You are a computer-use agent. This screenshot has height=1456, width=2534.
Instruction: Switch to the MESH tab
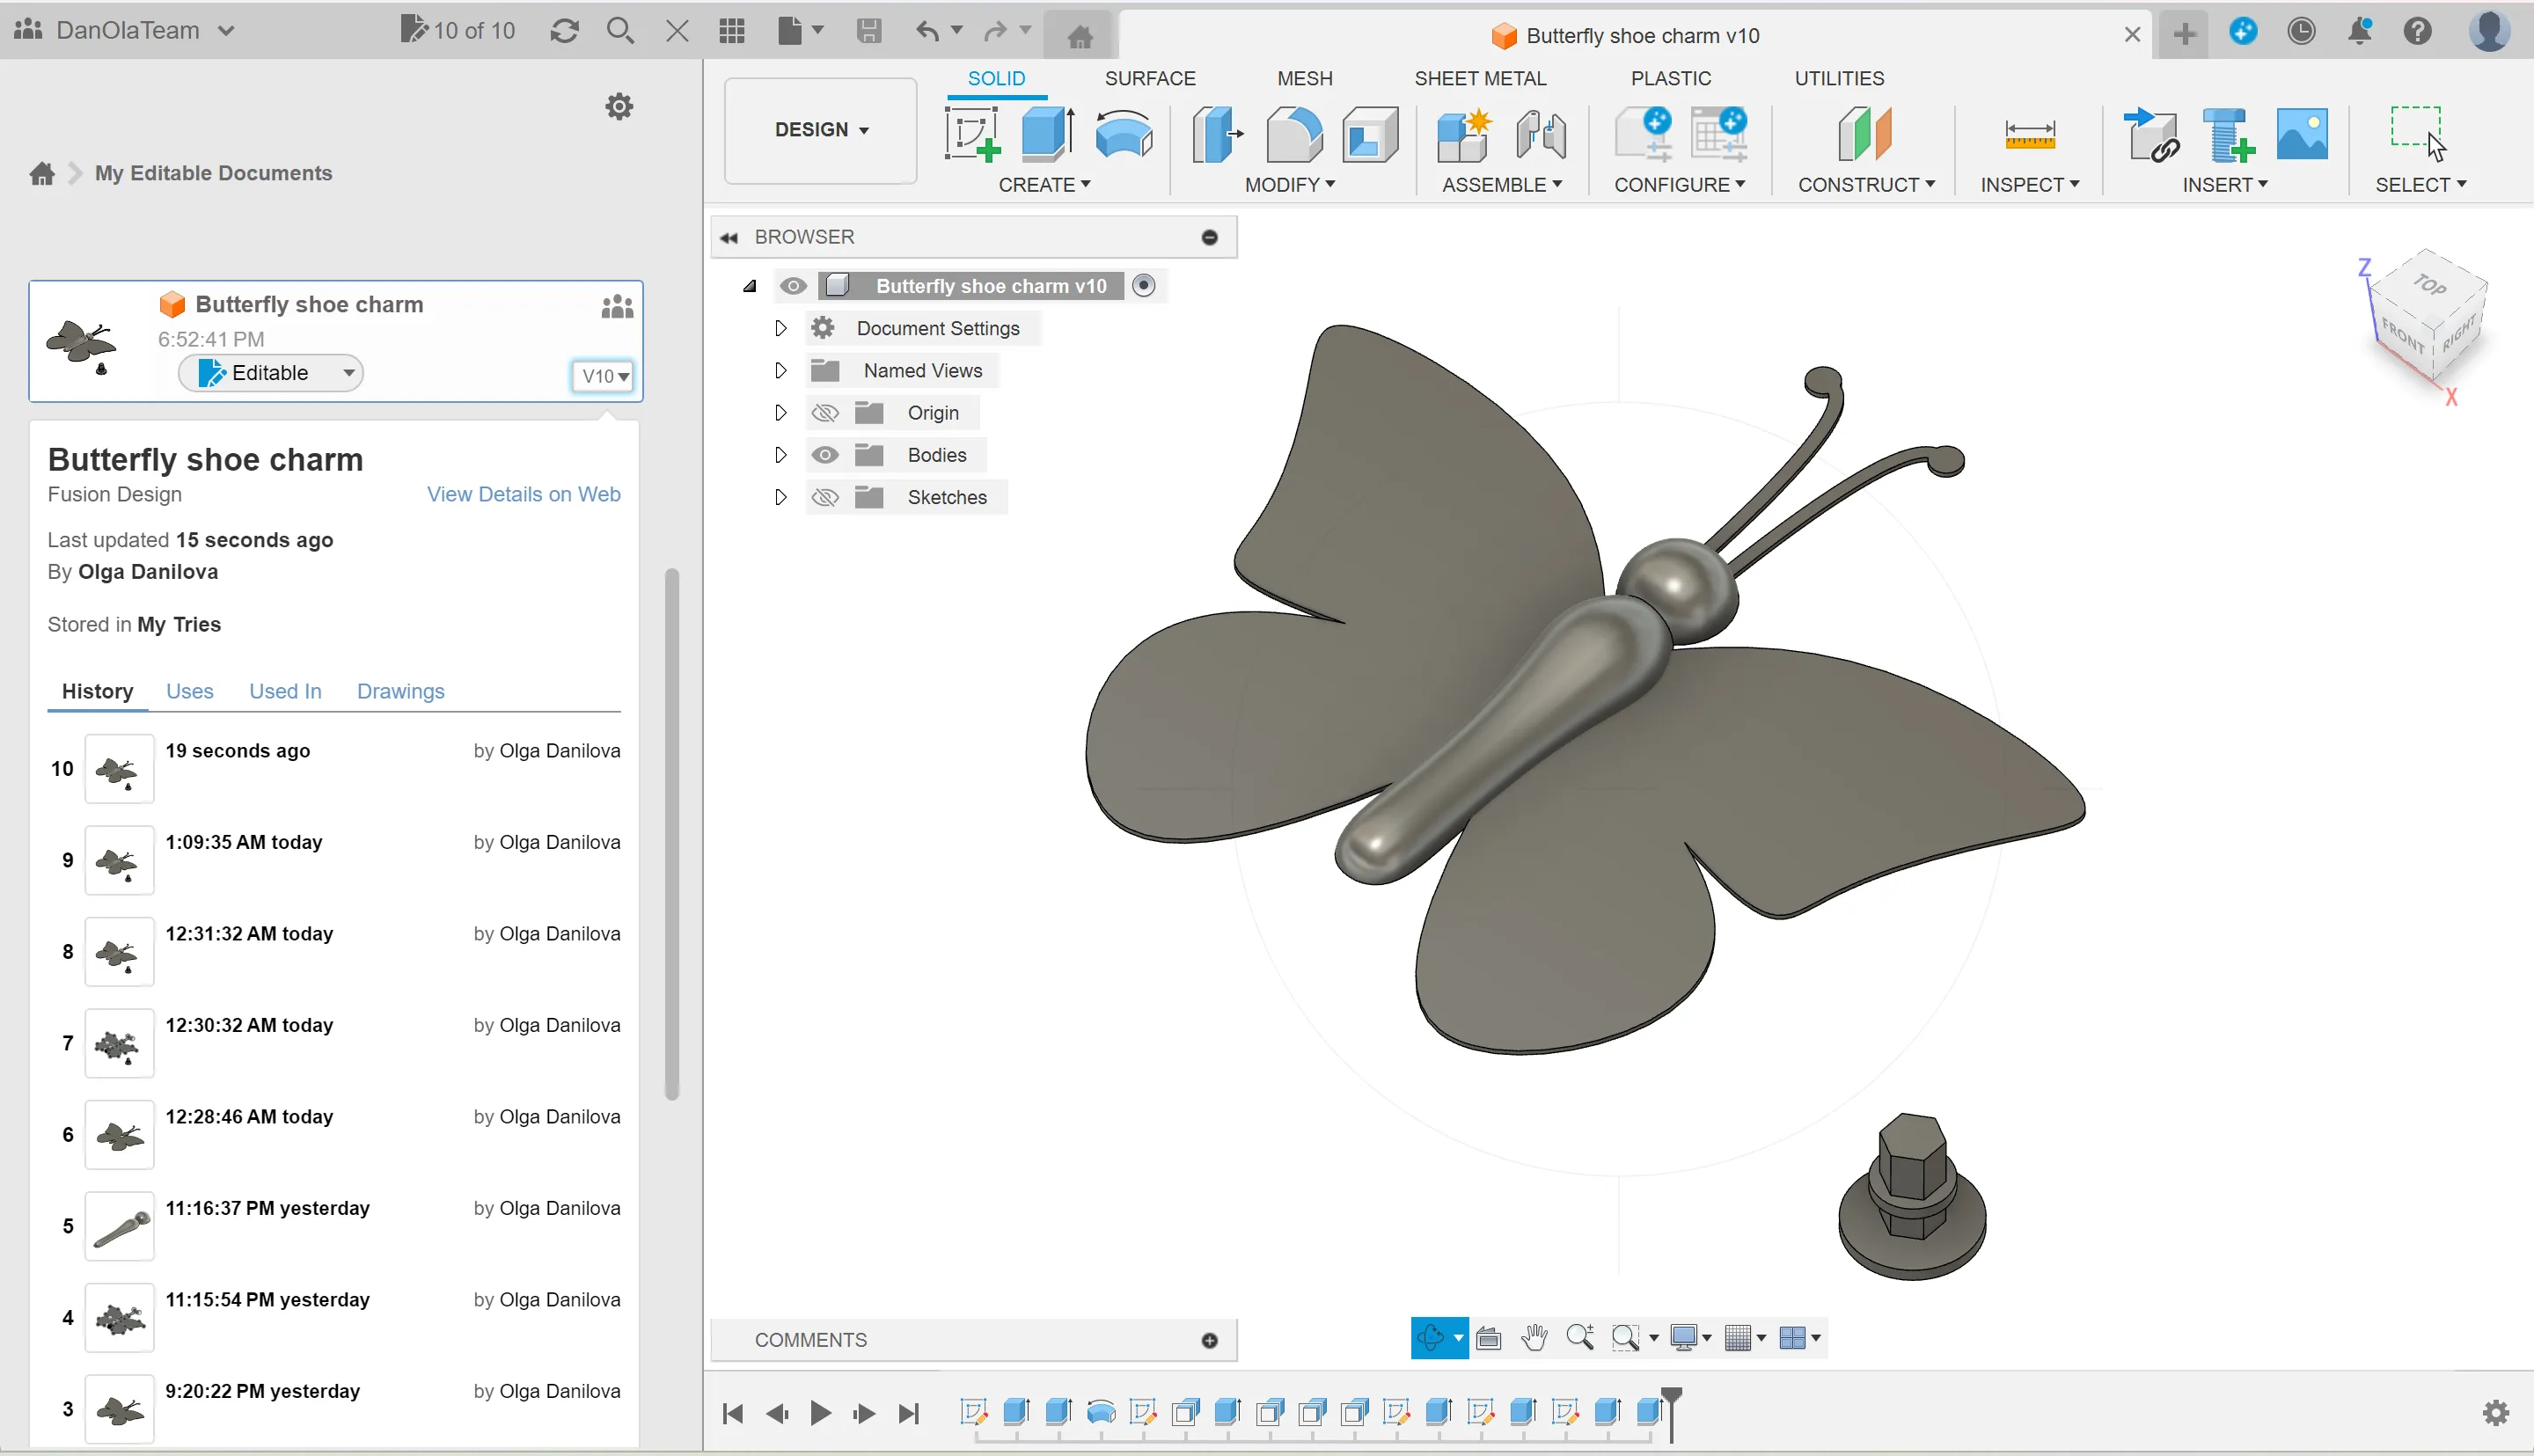point(1305,78)
